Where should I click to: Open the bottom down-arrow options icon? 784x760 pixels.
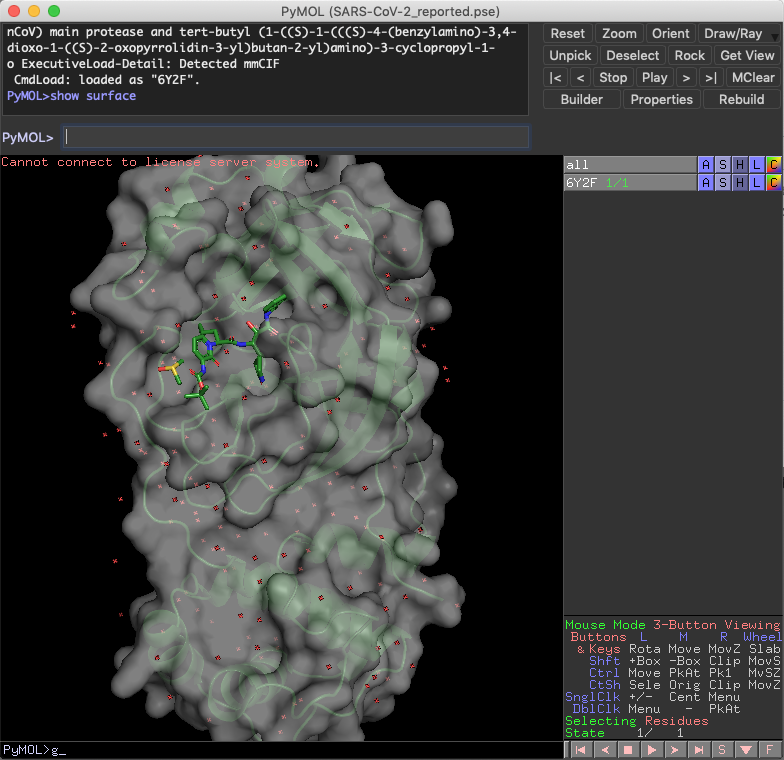pos(746,750)
